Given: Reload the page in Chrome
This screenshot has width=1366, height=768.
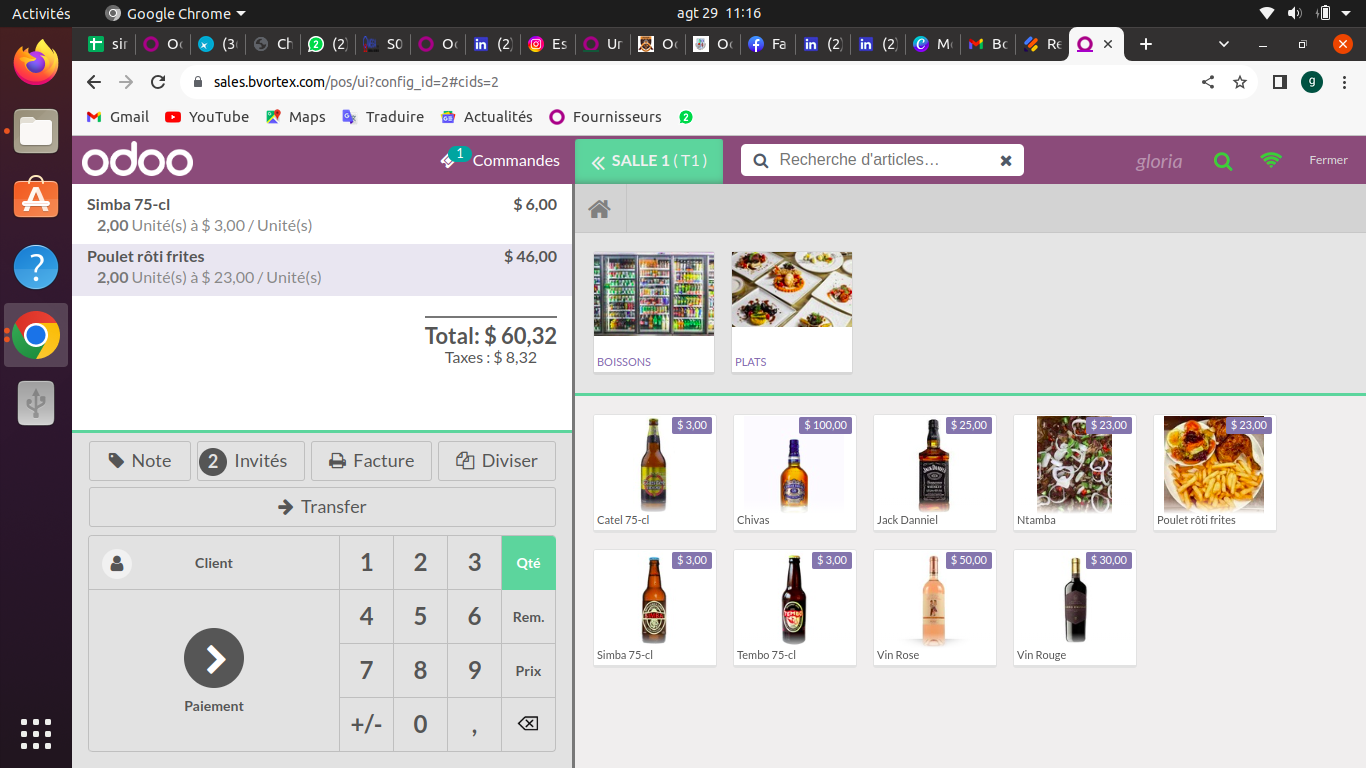Looking at the screenshot, I should point(158,82).
